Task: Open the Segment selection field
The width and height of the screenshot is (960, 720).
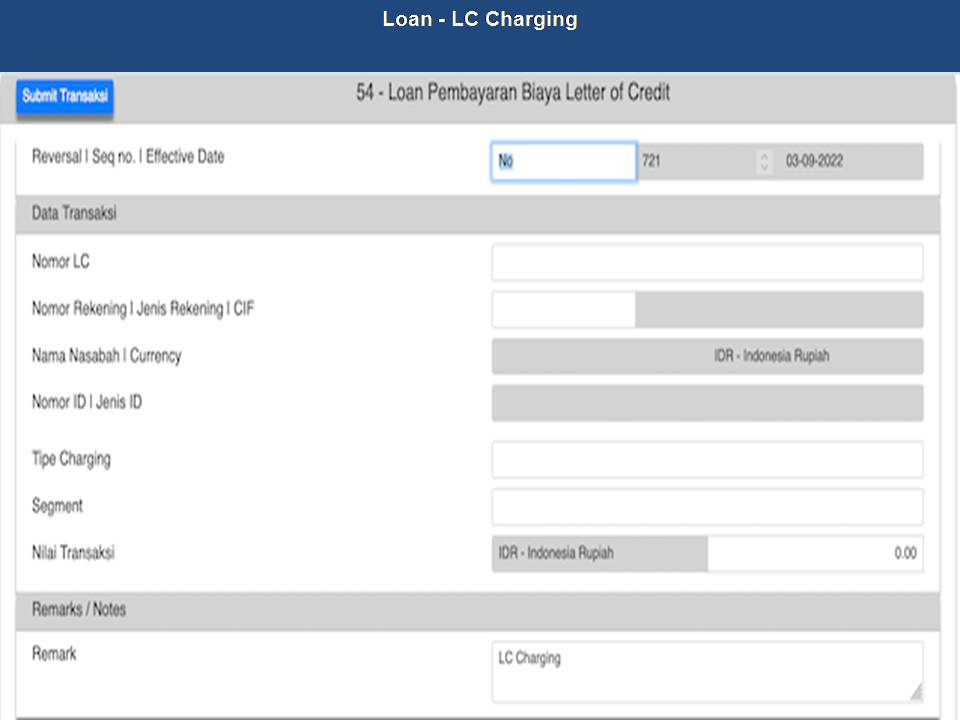Action: [707, 507]
